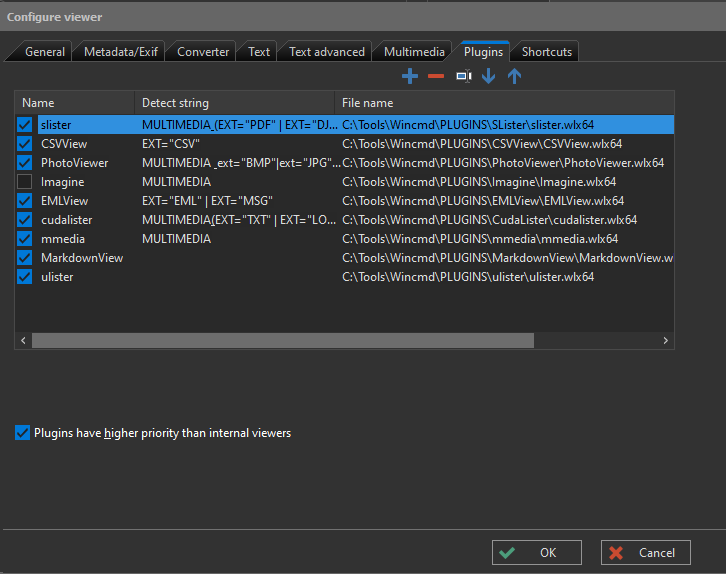726x574 pixels.
Task: Select the MarkdownView plugin name
Action: [82, 257]
